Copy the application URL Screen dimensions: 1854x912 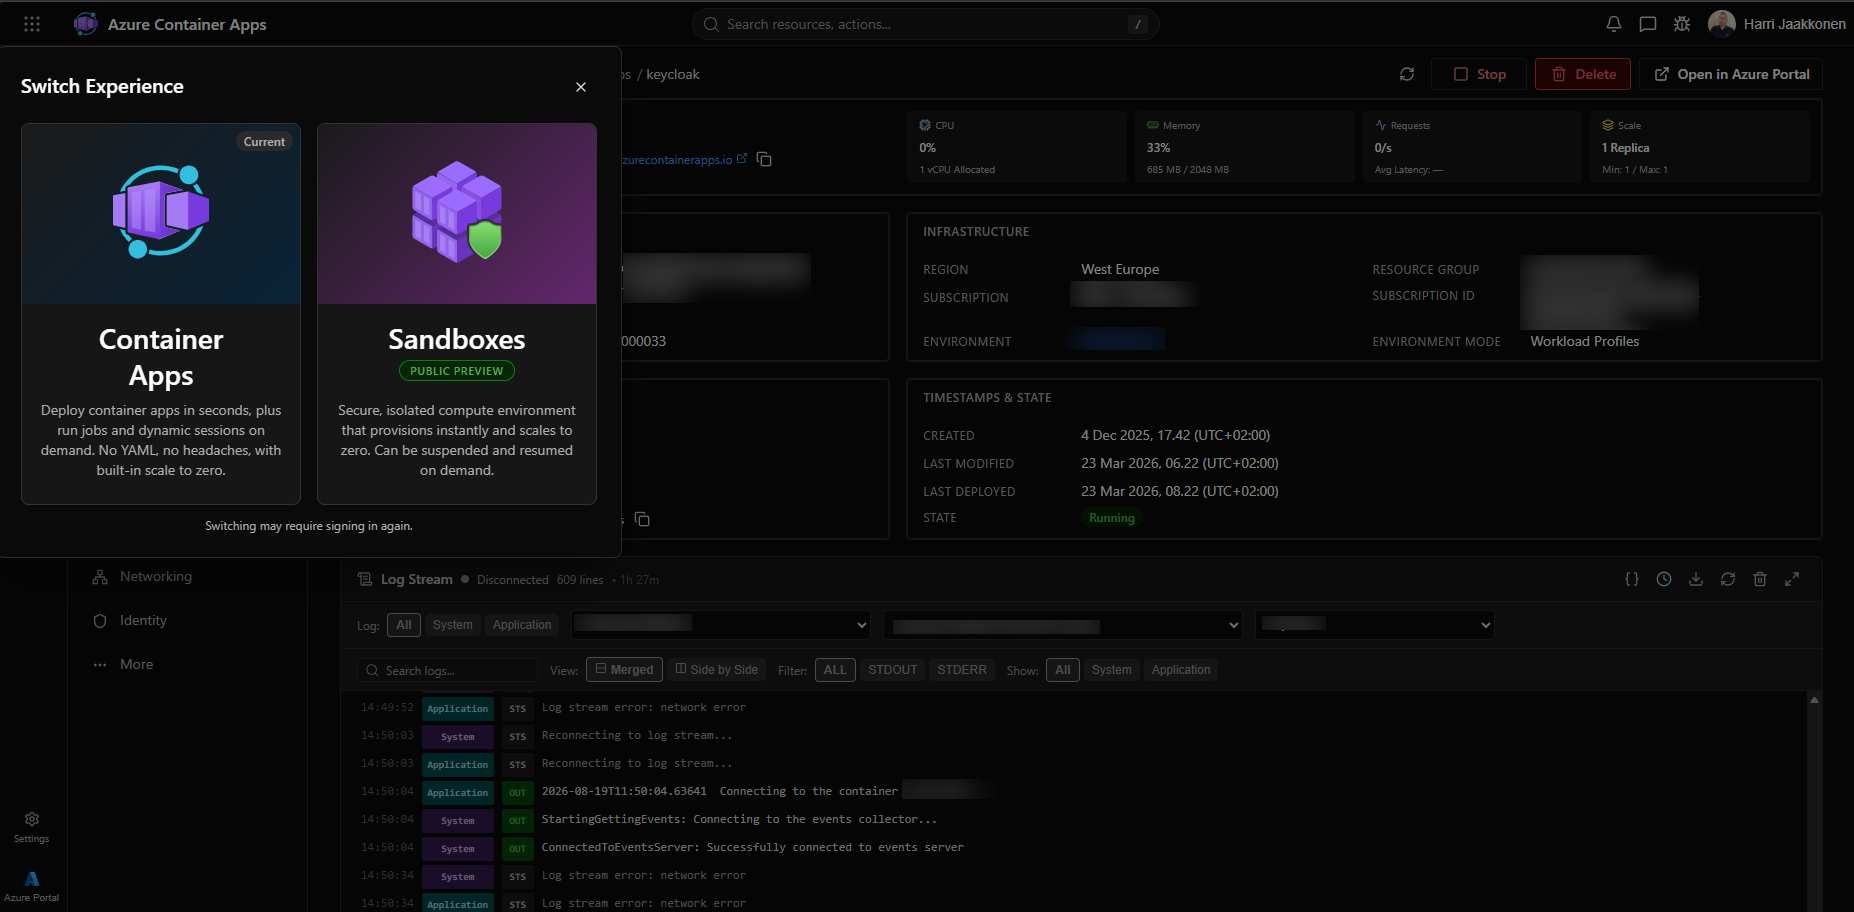(x=764, y=159)
